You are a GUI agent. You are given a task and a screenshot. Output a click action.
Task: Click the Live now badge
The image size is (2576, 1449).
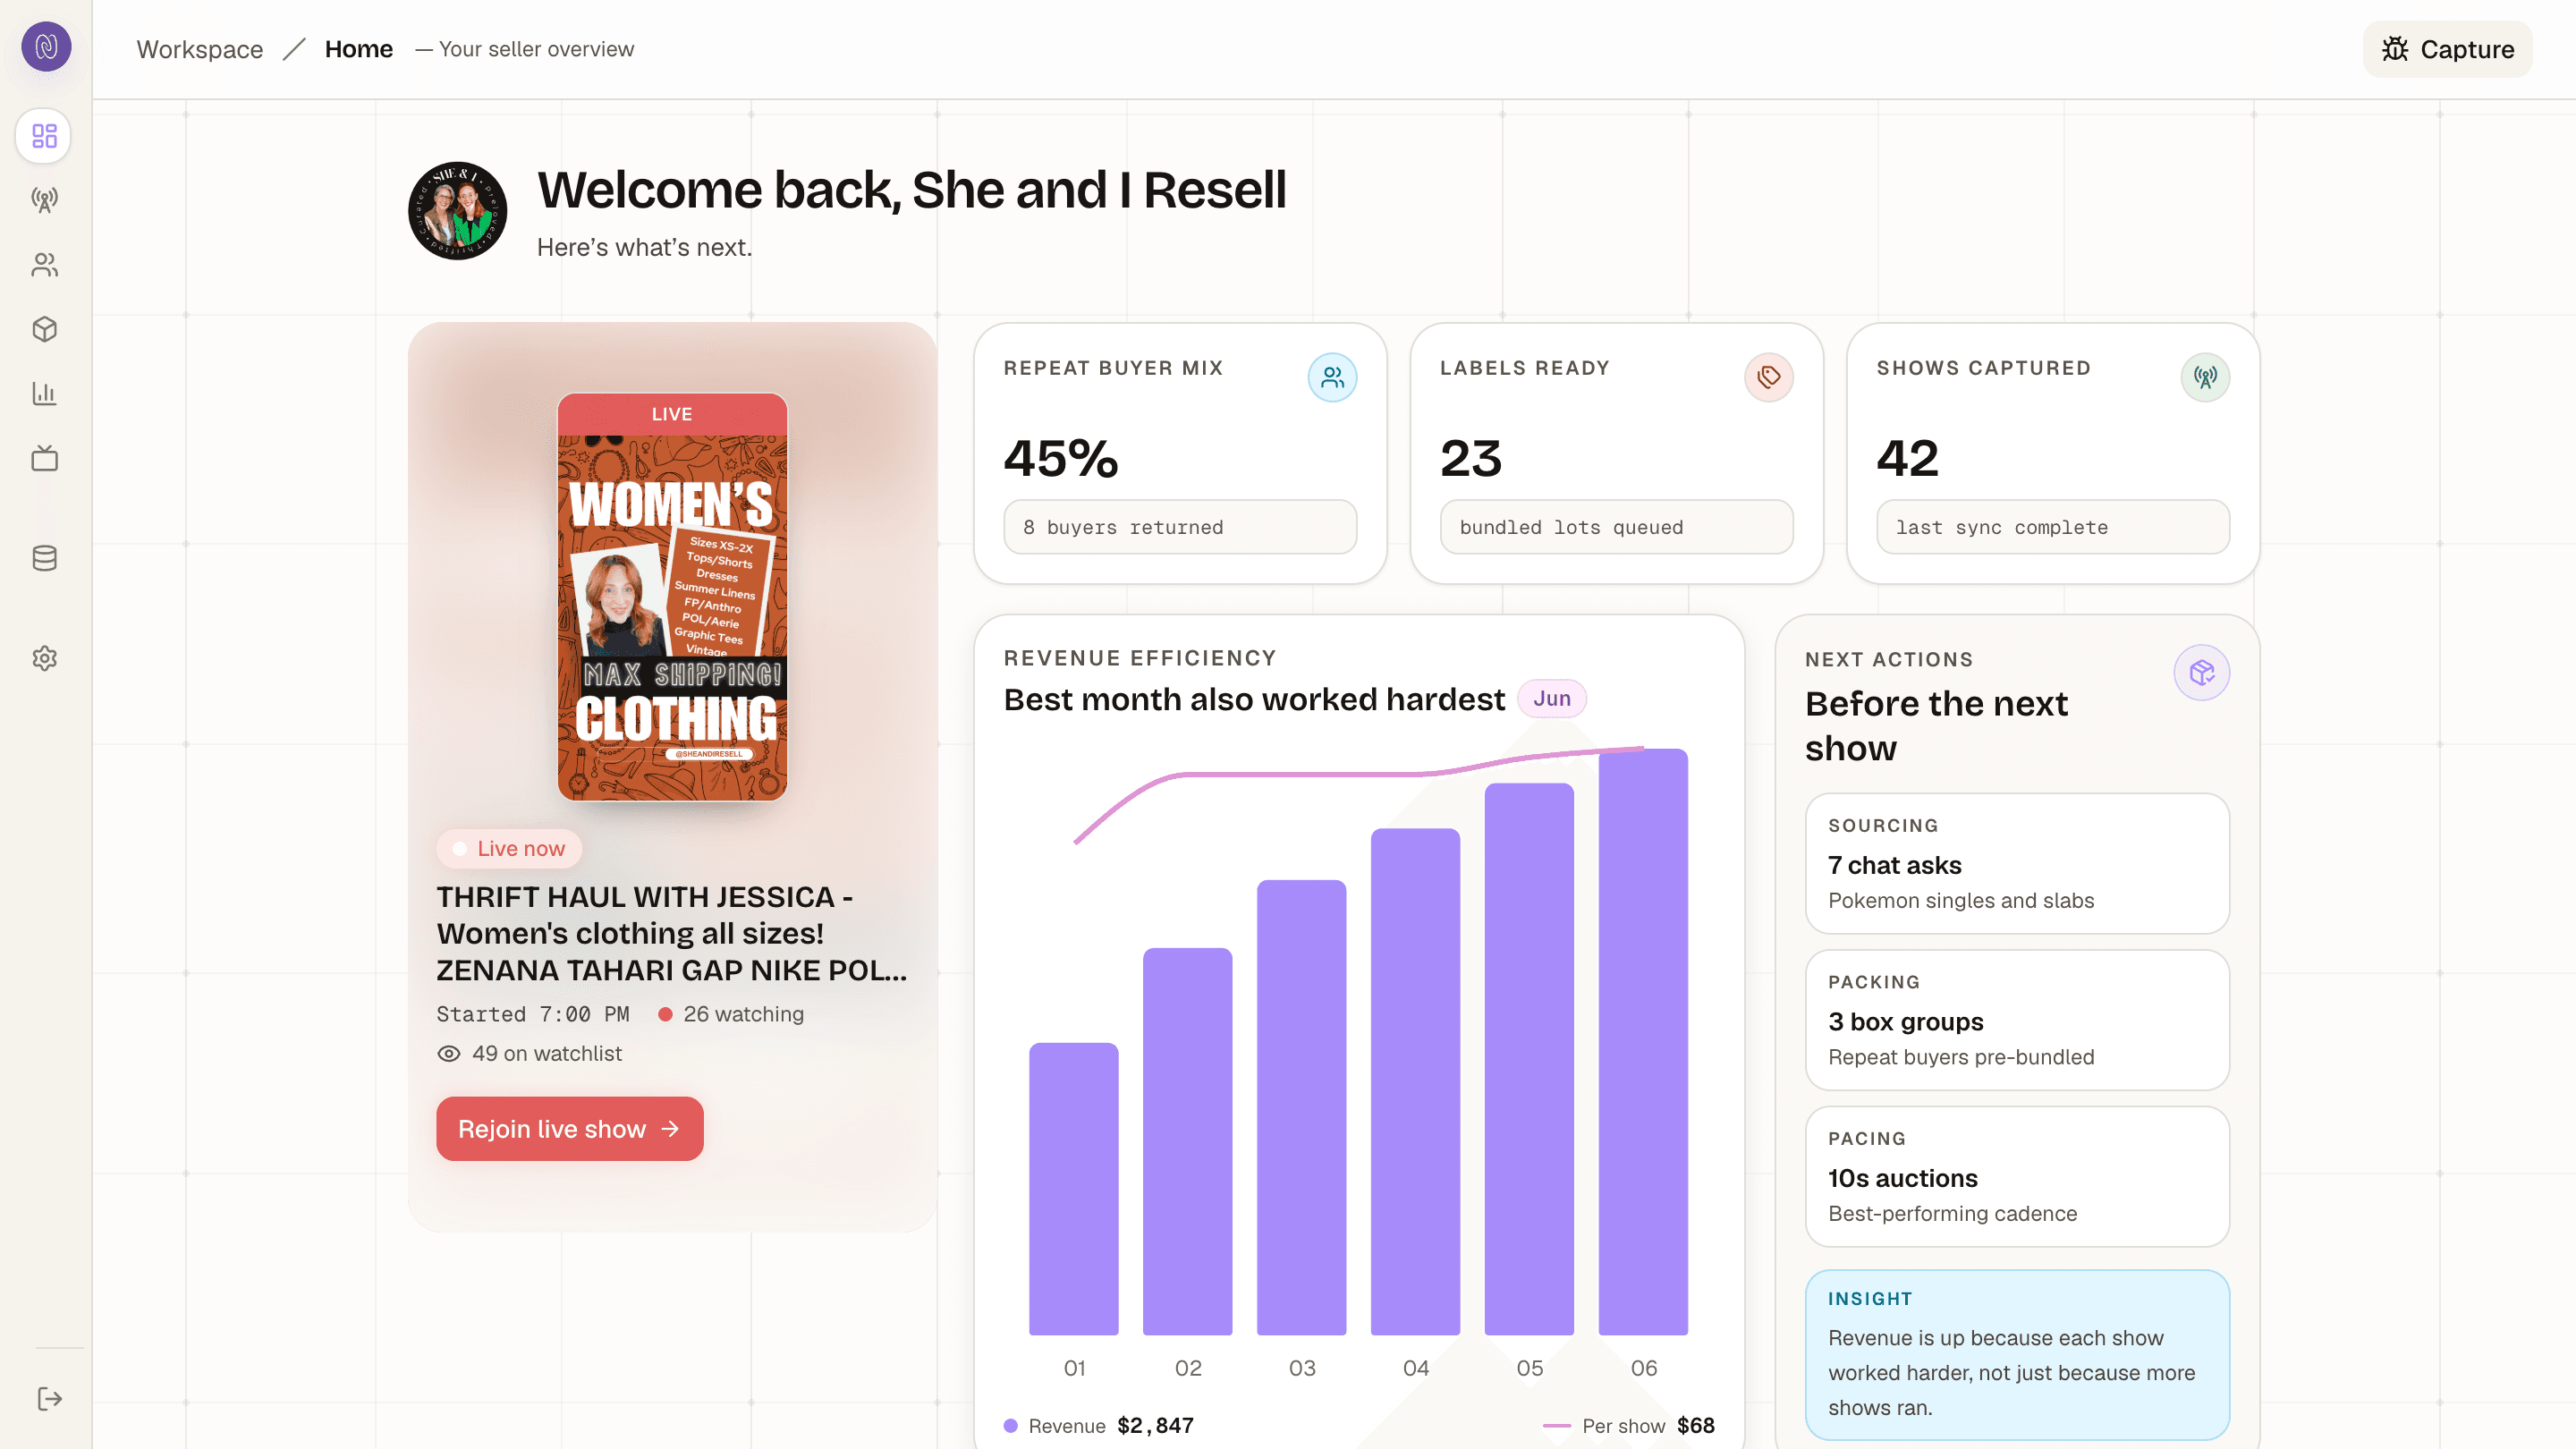click(509, 848)
